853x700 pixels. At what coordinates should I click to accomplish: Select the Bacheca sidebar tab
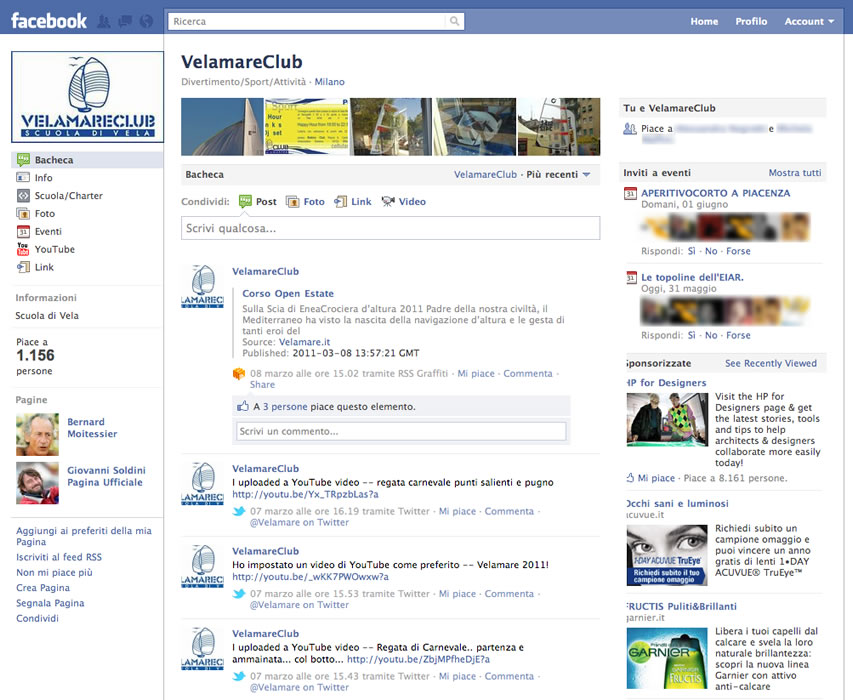(87, 160)
